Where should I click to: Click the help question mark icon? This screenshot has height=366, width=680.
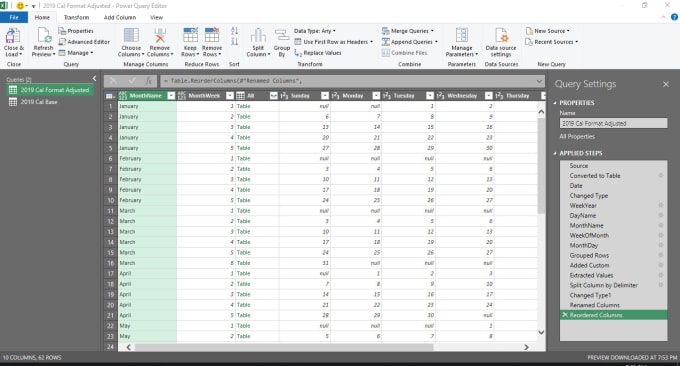pyautogui.click(x=674, y=17)
